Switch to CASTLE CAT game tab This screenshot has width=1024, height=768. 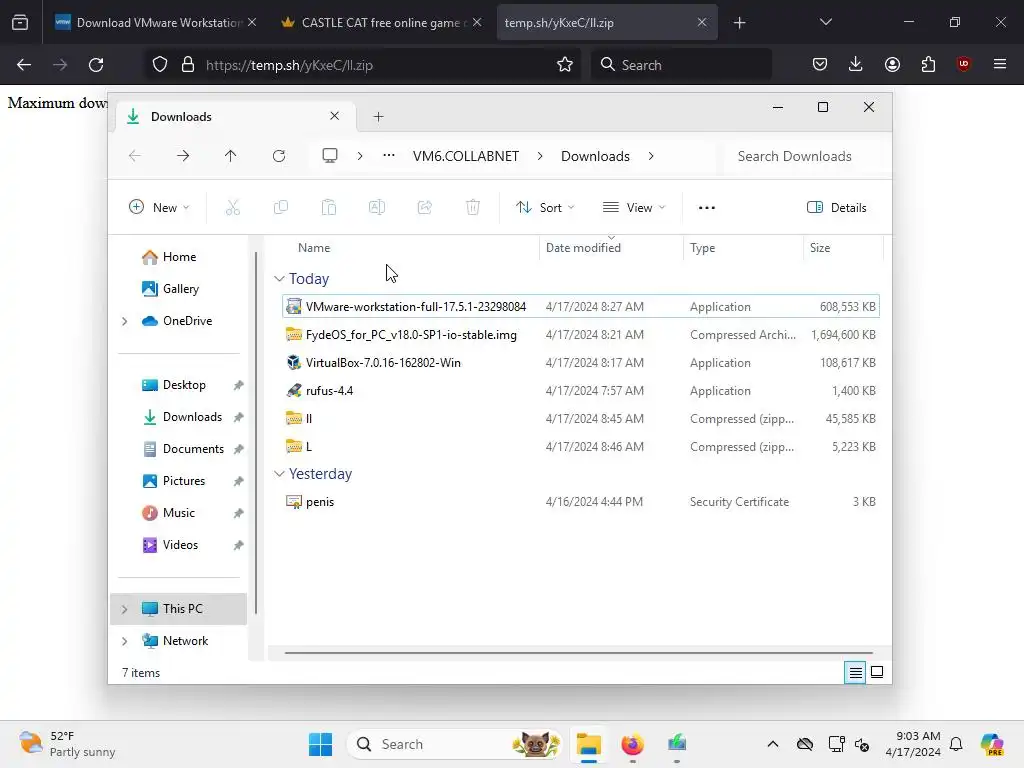coord(381,23)
